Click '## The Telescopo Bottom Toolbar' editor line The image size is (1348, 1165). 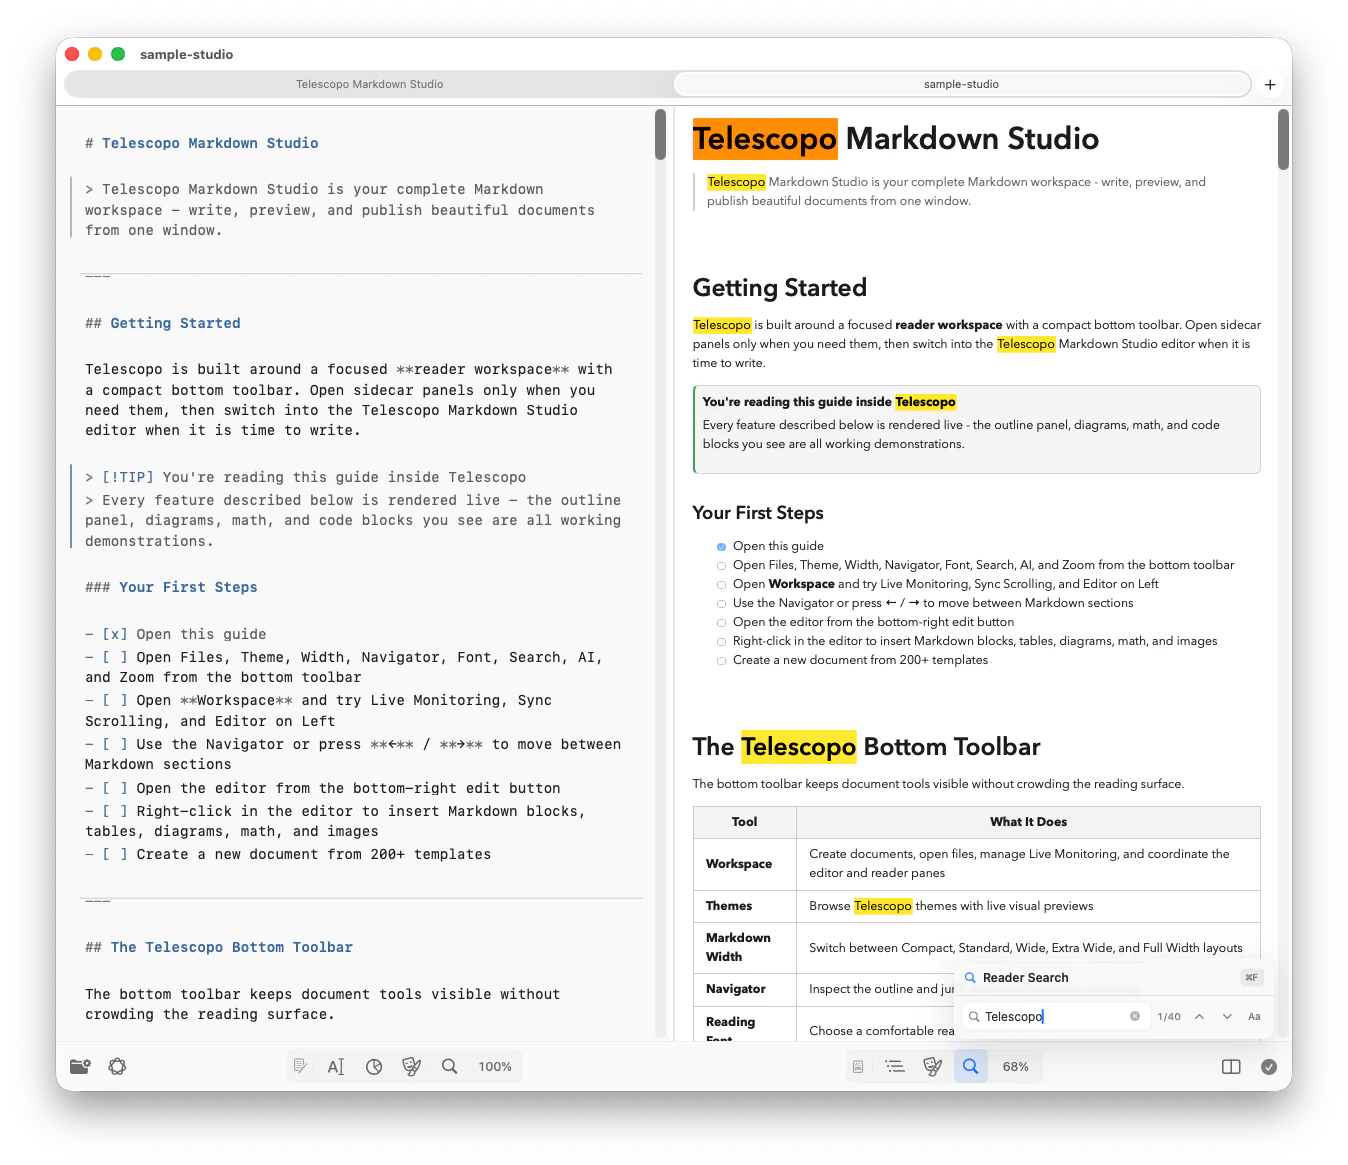tap(219, 947)
